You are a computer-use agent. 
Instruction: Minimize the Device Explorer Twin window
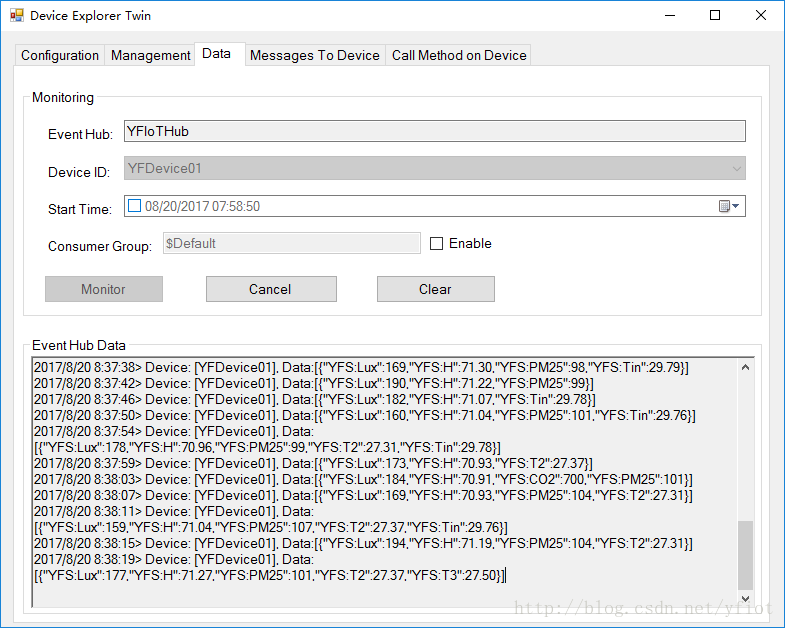pos(670,15)
